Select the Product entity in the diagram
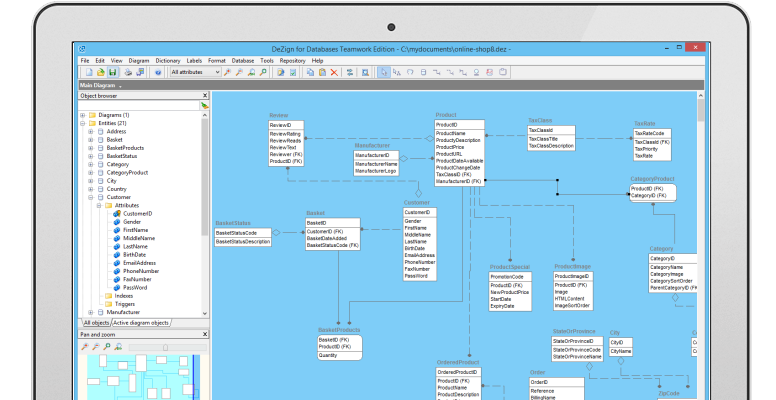The height and width of the screenshot is (400, 776). (459, 152)
